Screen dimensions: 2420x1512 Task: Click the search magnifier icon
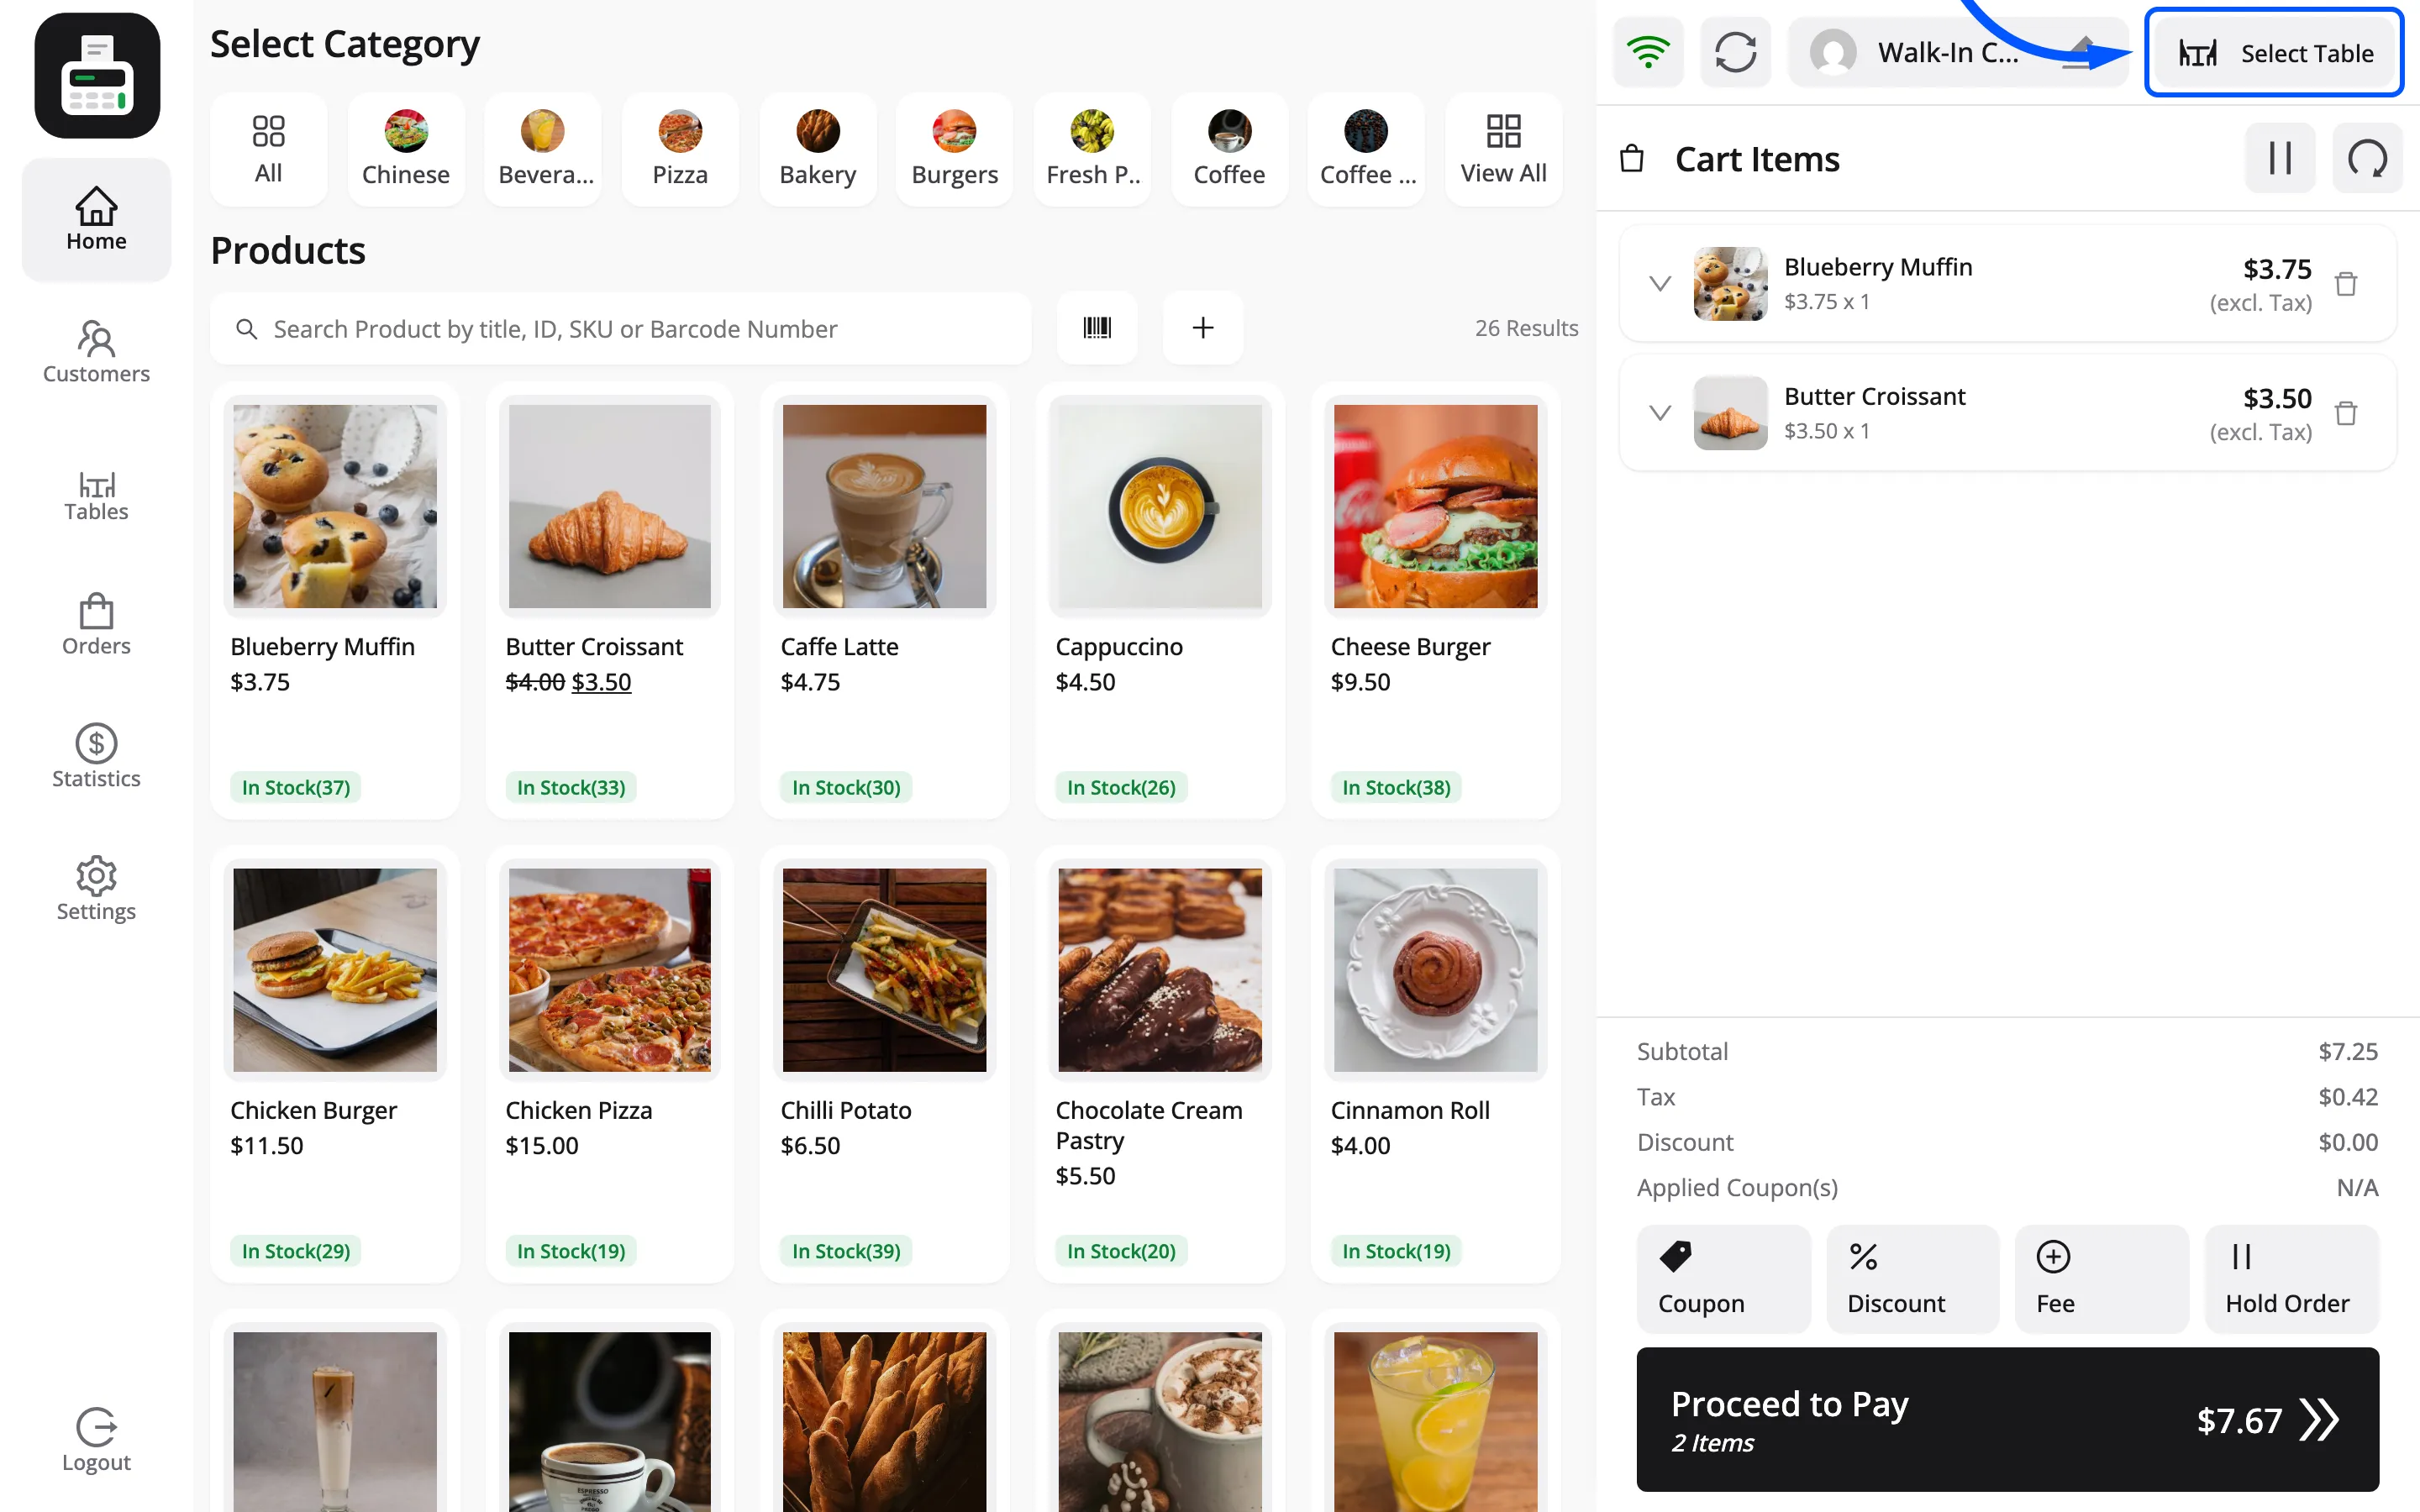coord(246,329)
